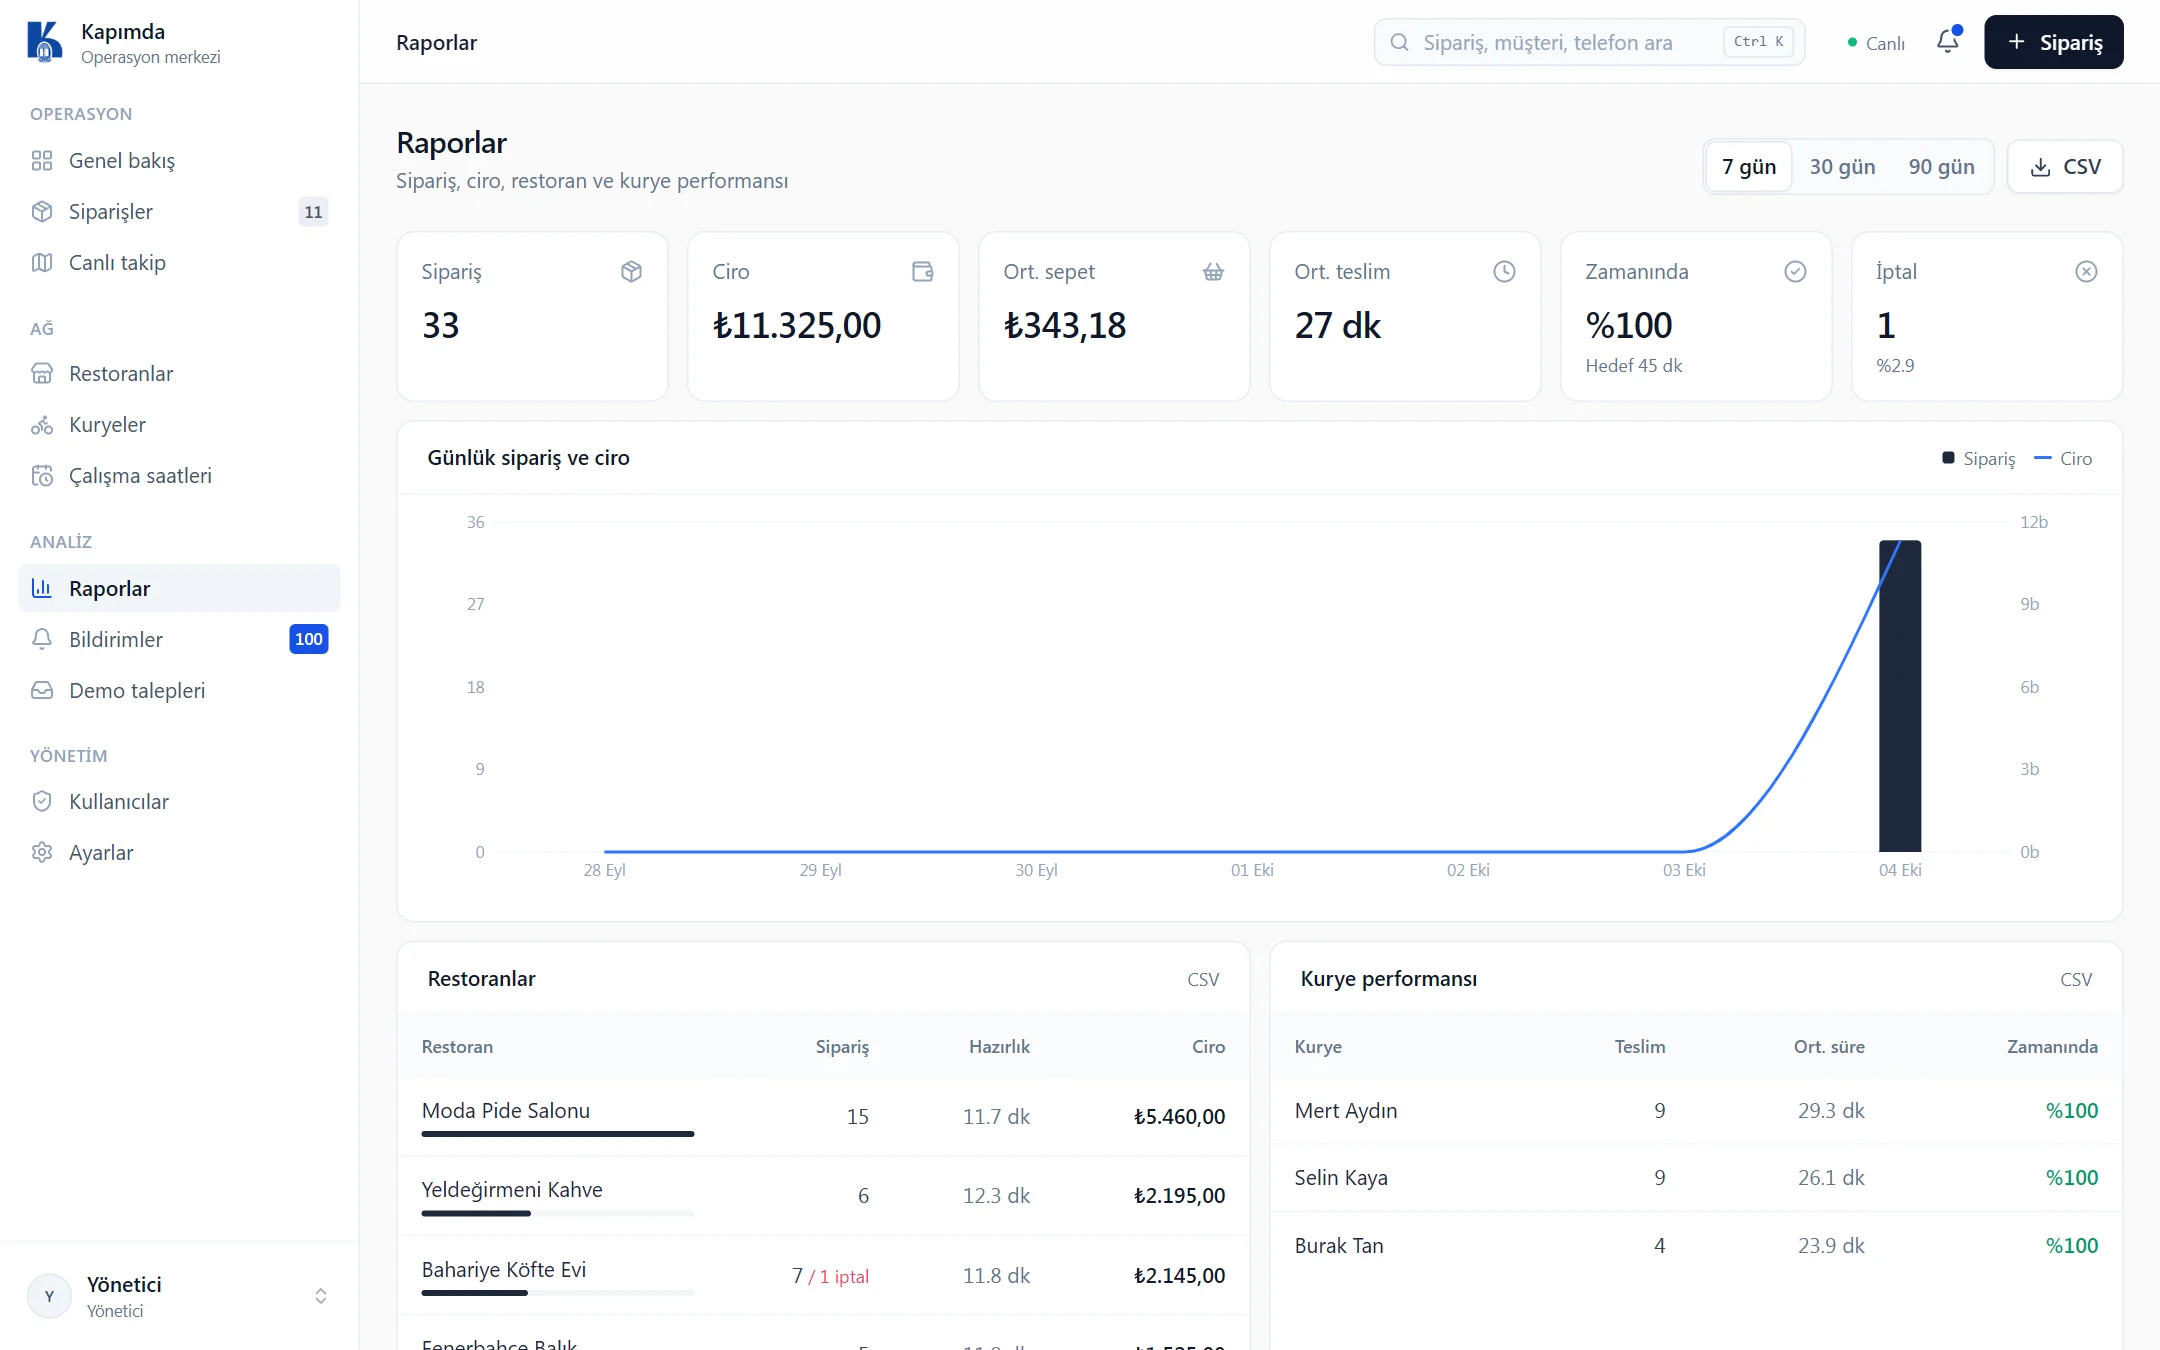Download the report with the top CSV button
Viewport: 2160px width, 1350px height.
coord(2065,167)
